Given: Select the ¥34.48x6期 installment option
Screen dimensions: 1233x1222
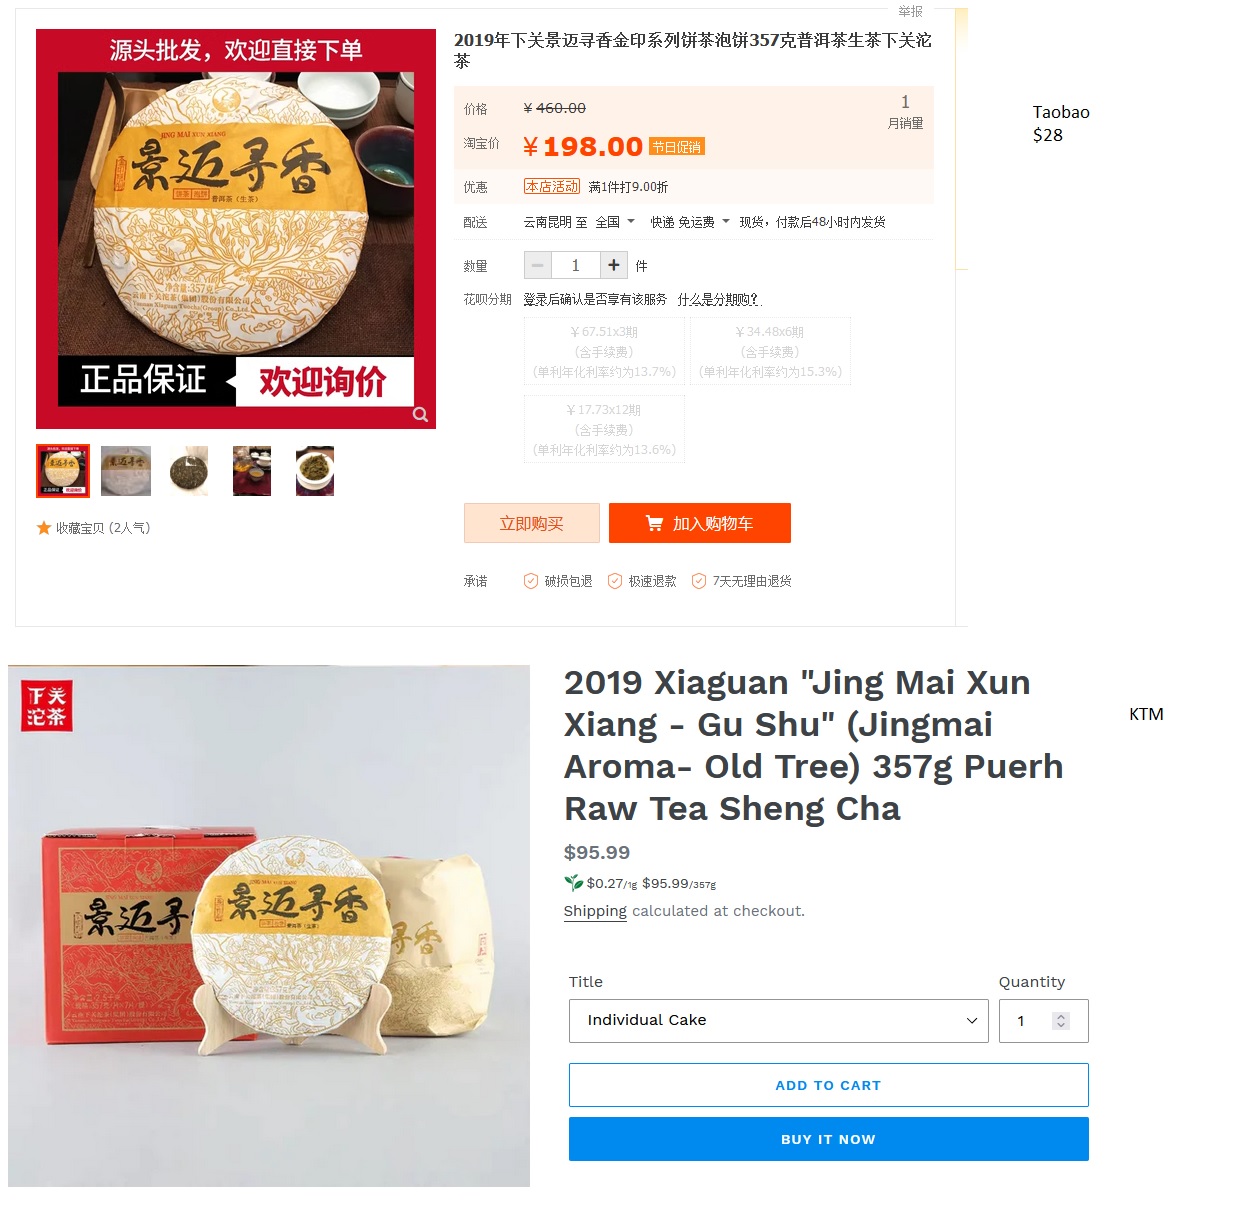Looking at the screenshot, I should click(x=770, y=352).
